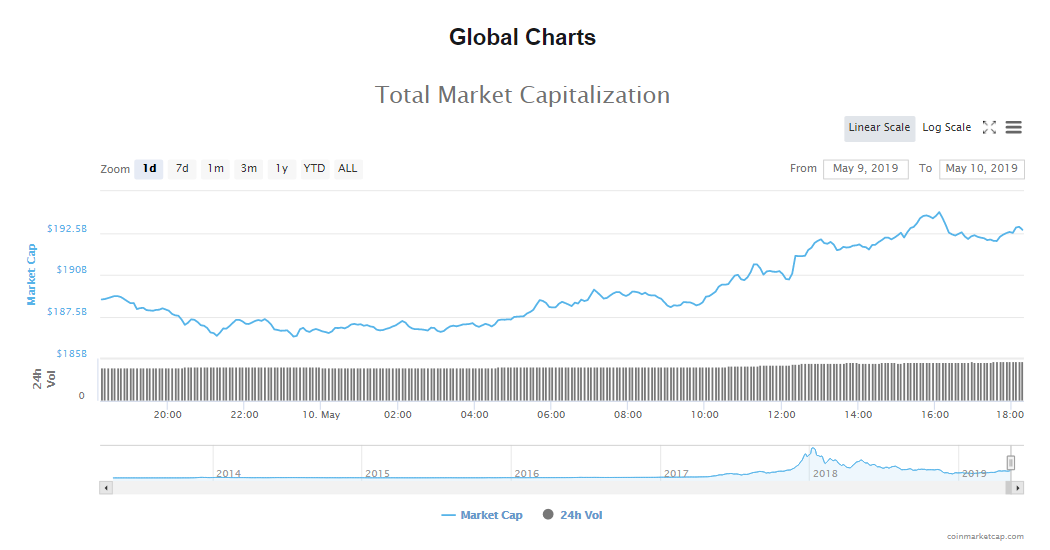Image resolution: width=1050 pixels, height=550 pixels.
Task: Open coinmarketcap.com credit link
Action: click(x=985, y=537)
